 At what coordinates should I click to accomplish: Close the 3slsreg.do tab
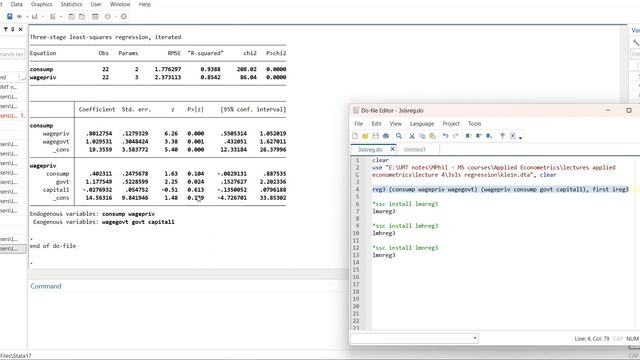click(x=392, y=149)
